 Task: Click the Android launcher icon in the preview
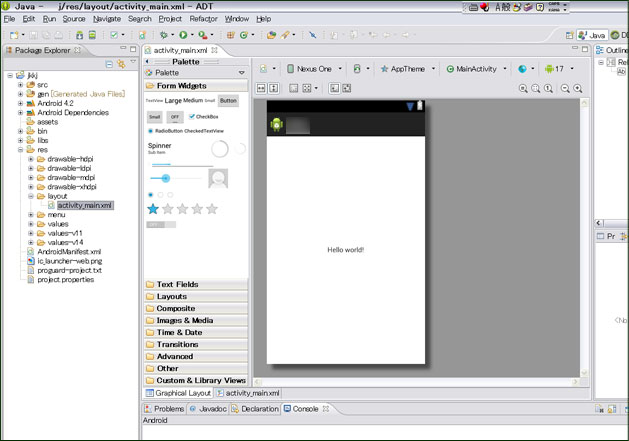(277, 125)
